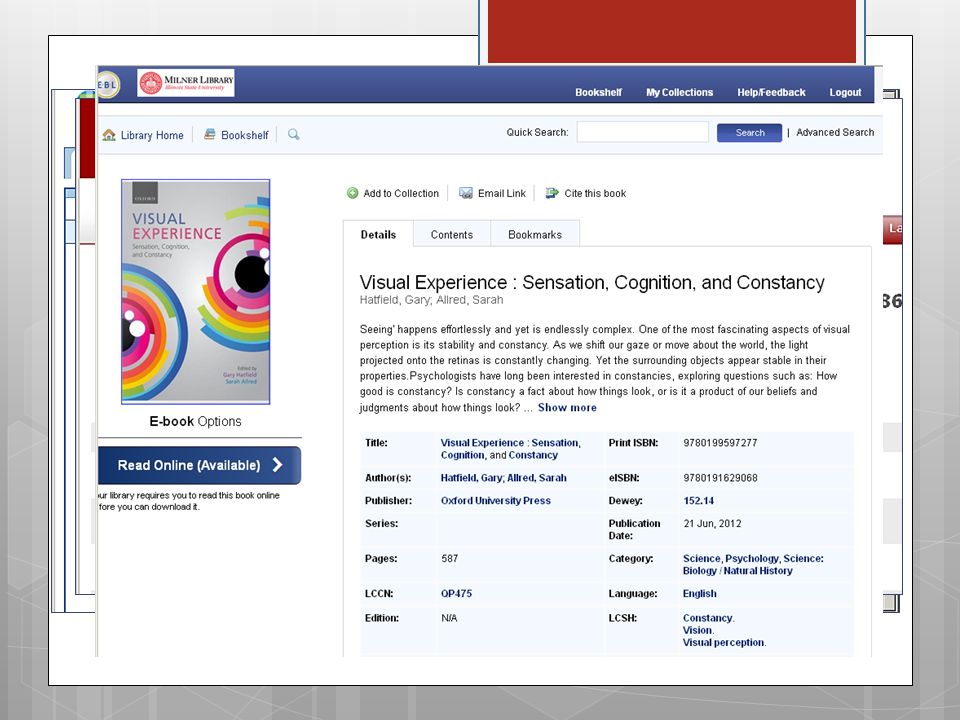Screen dimensions: 960x720
Task: Click the Vision subject heading link
Action: tap(698, 630)
